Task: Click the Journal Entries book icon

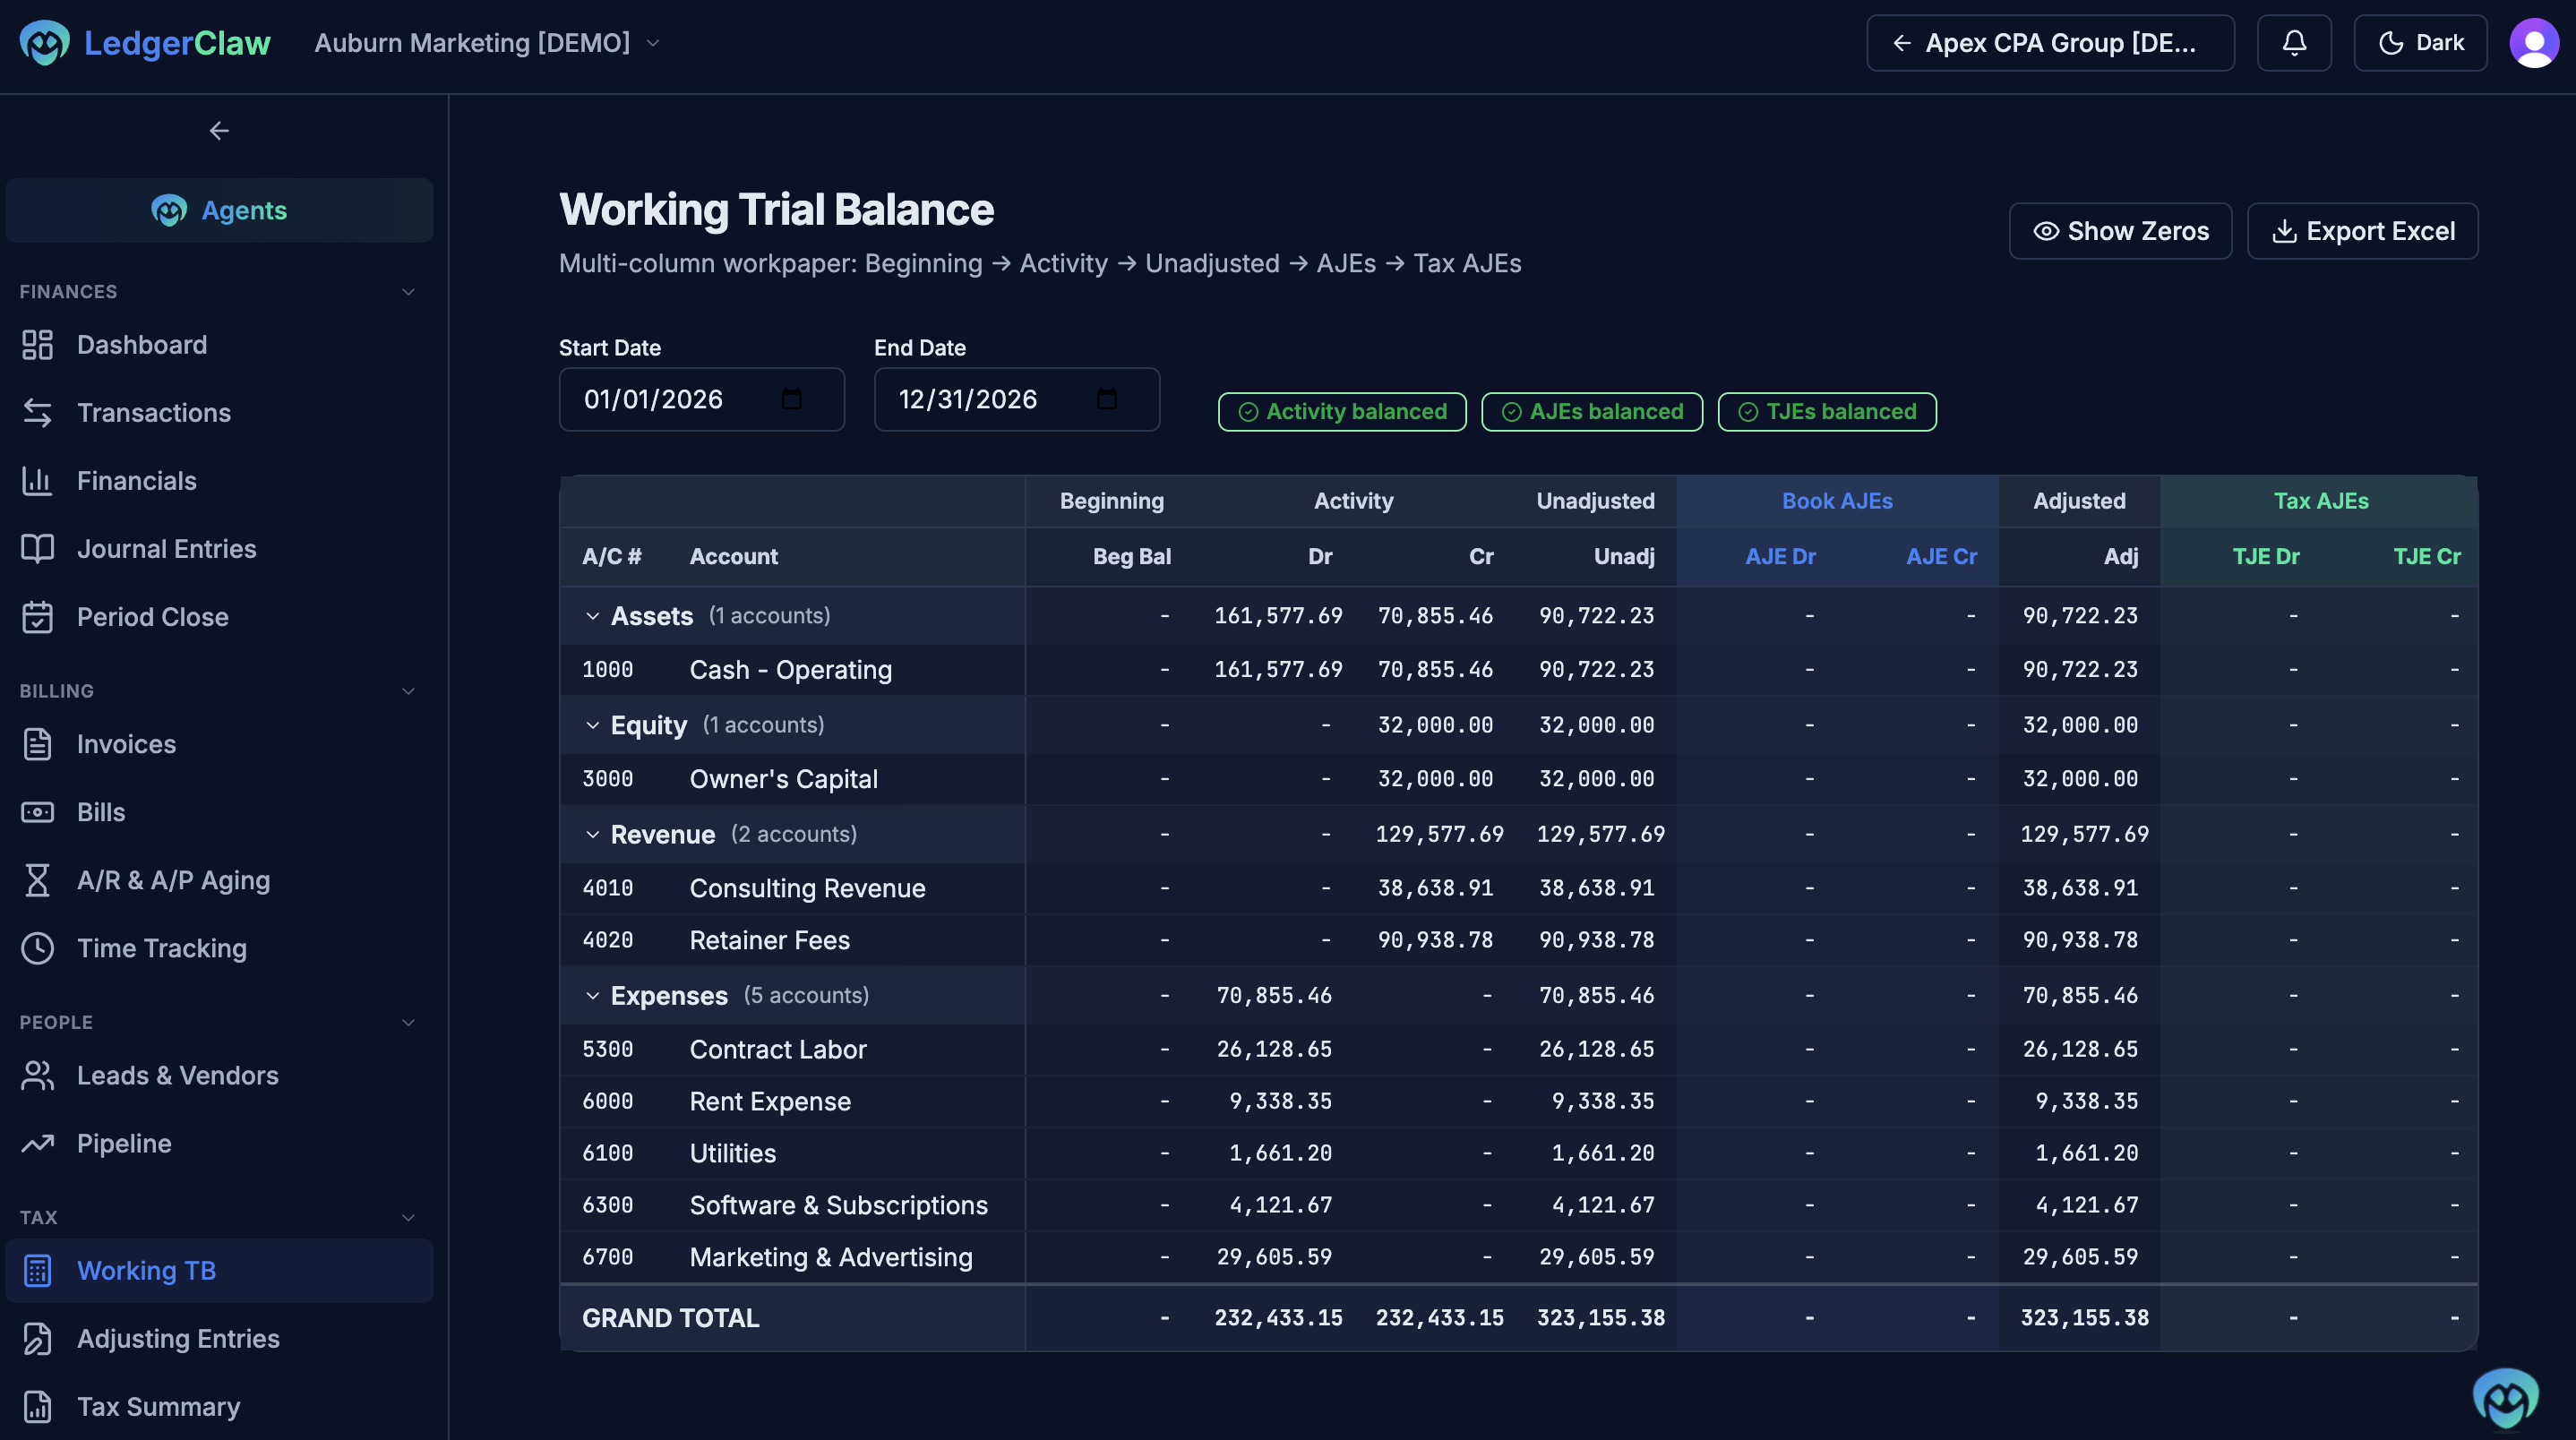Action: tap(37, 549)
